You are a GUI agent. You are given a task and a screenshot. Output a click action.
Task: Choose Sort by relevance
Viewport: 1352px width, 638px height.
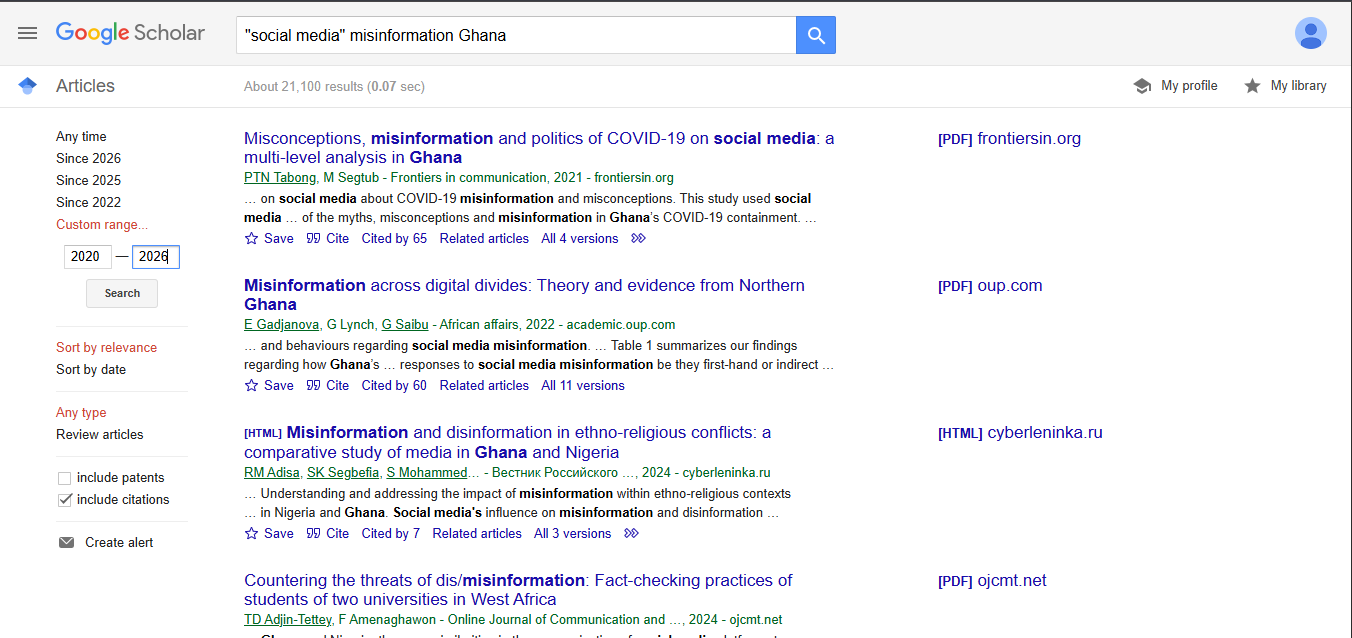point(106,347)
